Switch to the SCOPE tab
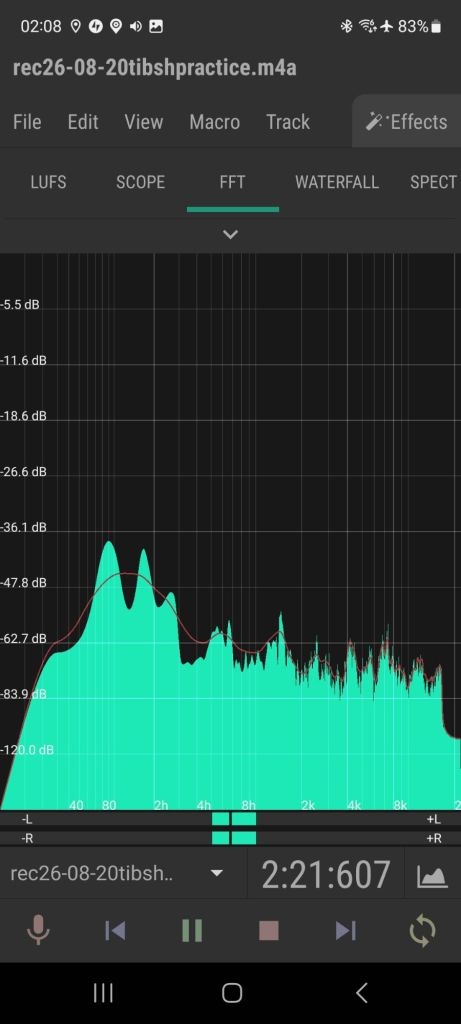 [x=140, y=182]
